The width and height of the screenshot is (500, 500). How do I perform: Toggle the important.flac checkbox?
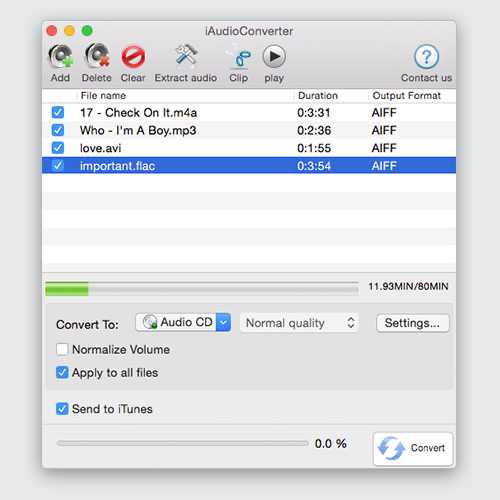click(58, 165)
